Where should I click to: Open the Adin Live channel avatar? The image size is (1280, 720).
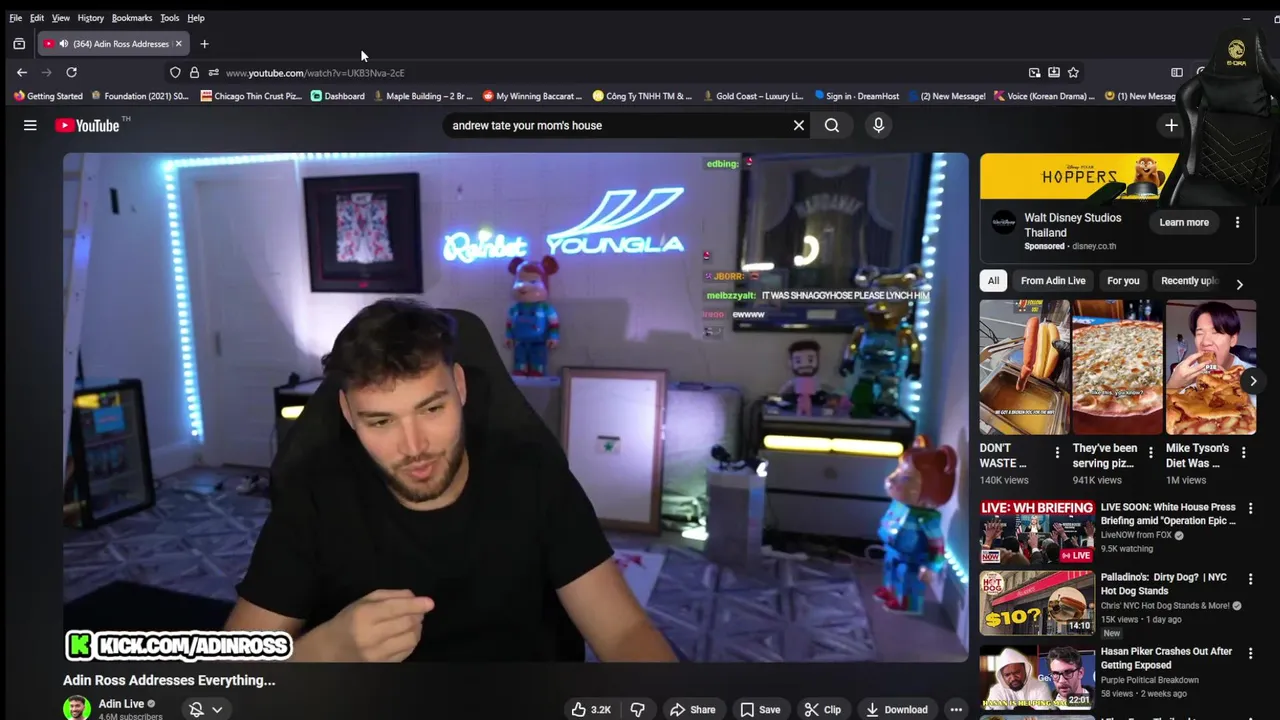point(76,708)
